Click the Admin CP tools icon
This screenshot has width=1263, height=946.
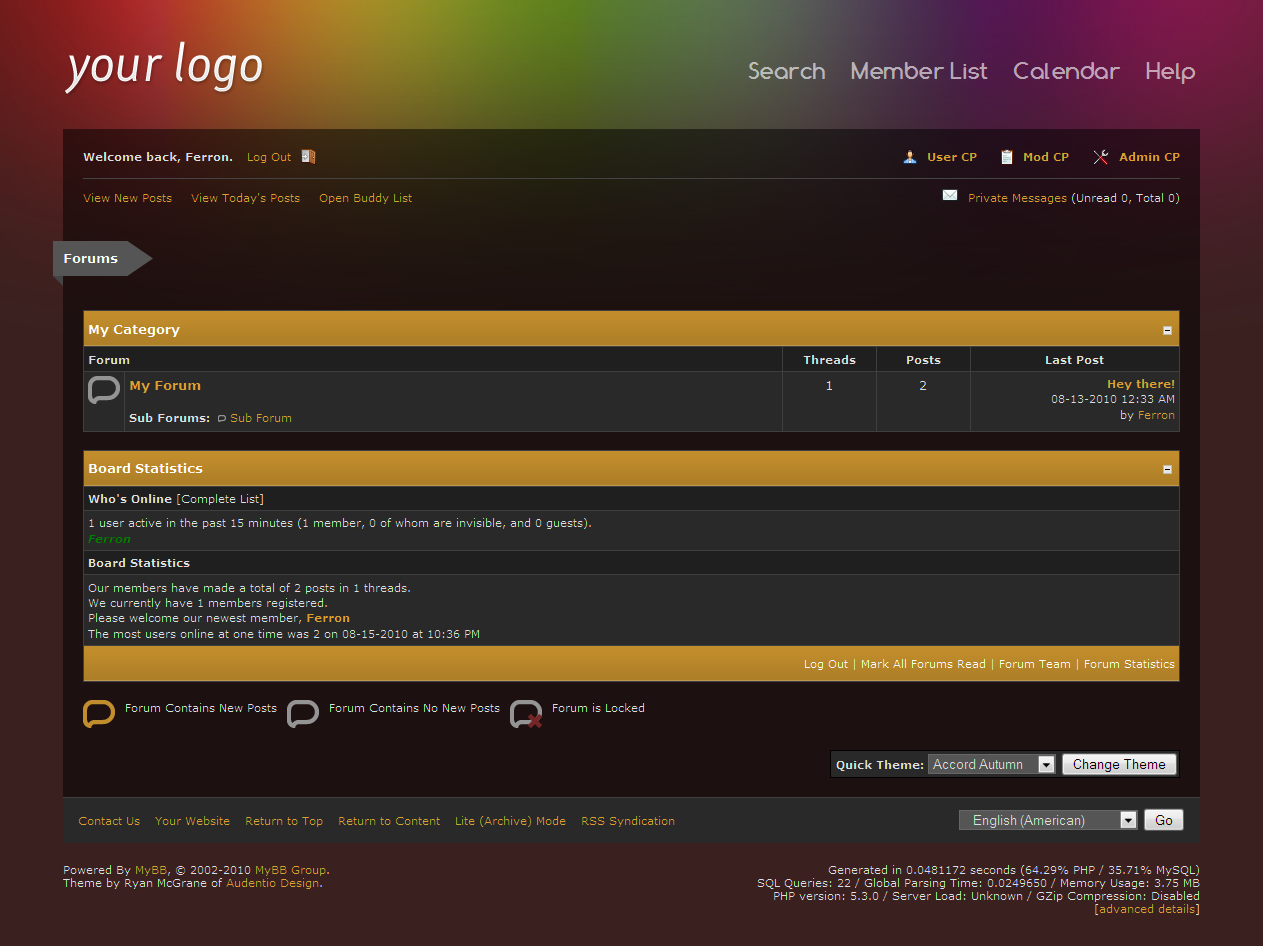pyautogui.click(x=1101, y=157)
